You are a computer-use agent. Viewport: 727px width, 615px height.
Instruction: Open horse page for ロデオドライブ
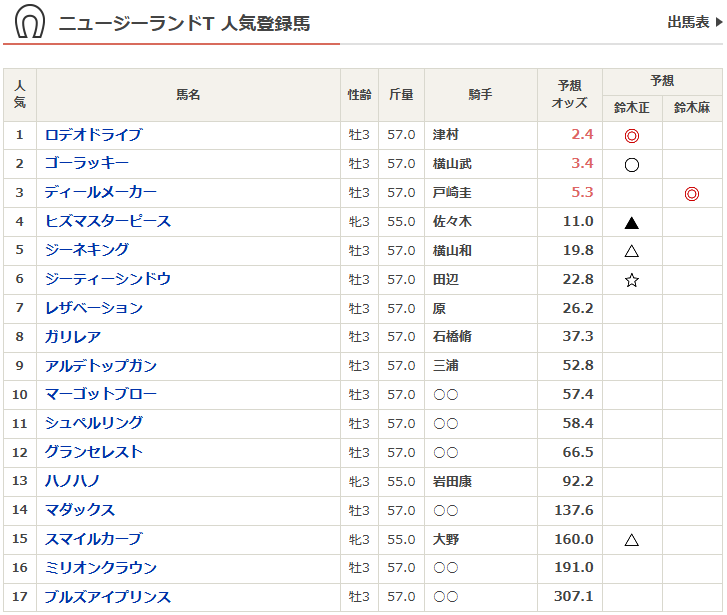pyautogui.click(x=93, y=135)
